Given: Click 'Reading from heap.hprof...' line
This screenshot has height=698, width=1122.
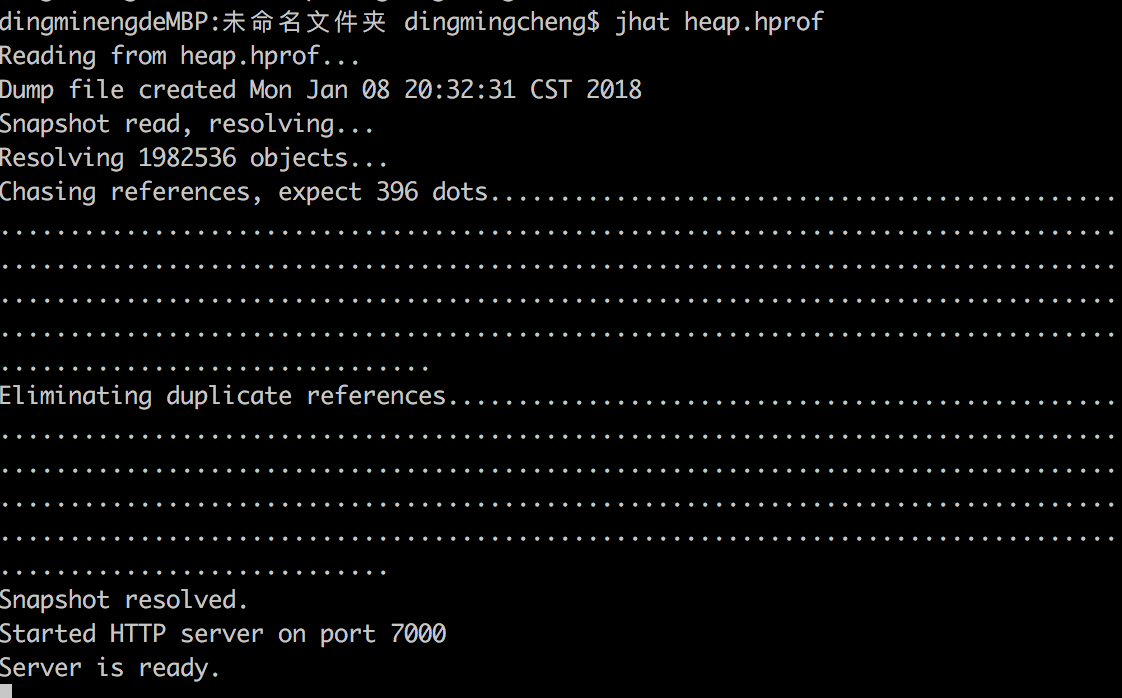Looking at the screenshot, I should click(x=180, y=56).
